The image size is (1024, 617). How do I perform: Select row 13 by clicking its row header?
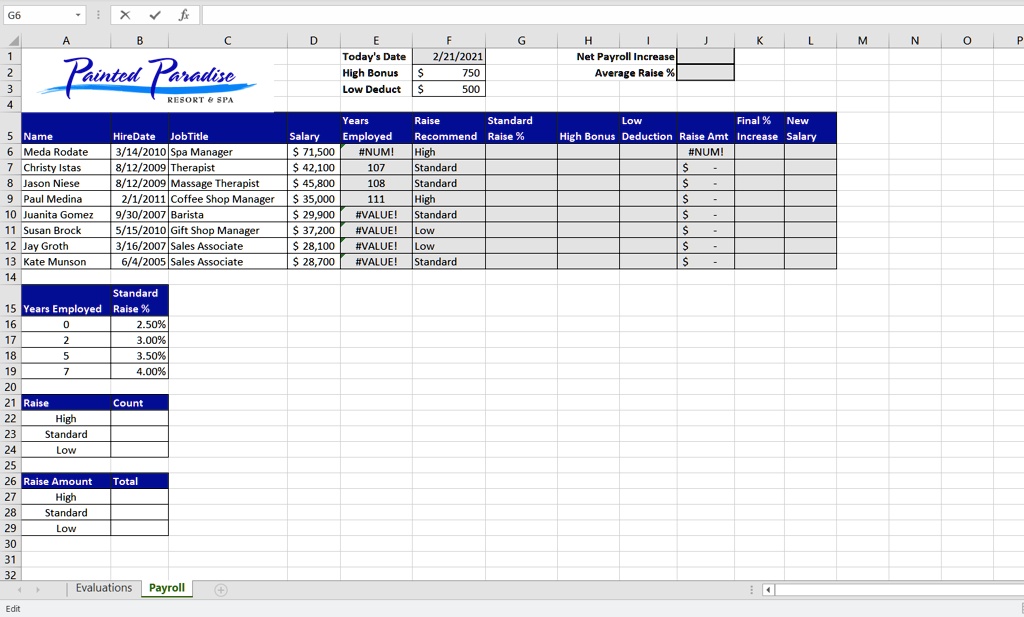pos(10,261)
